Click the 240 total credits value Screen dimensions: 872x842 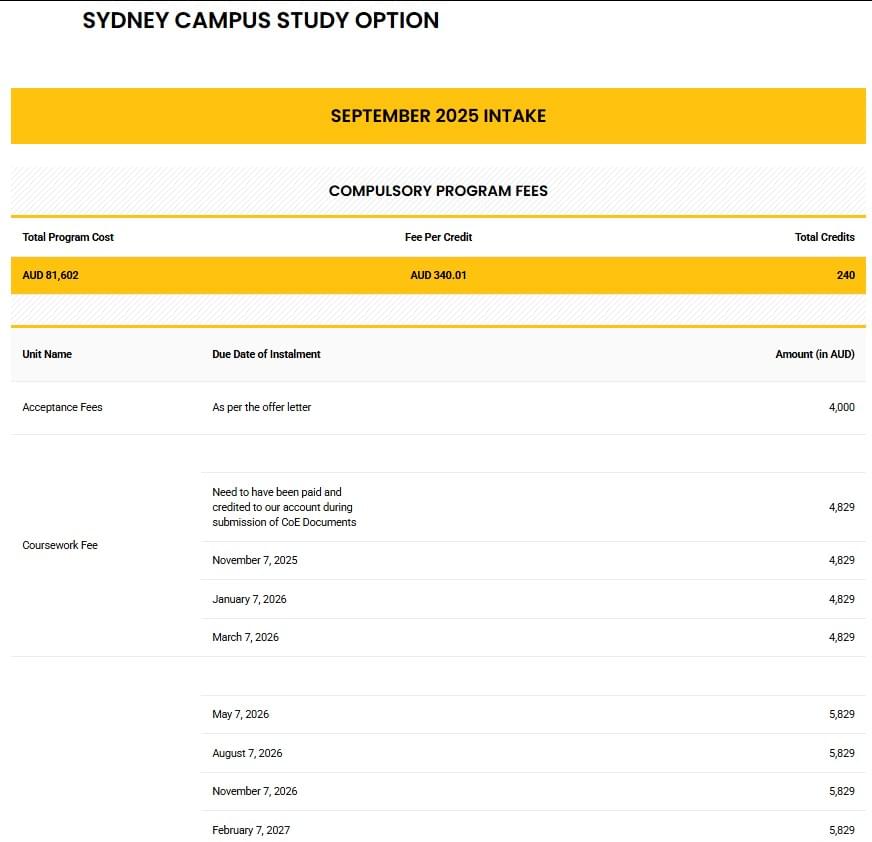[845, 275]
